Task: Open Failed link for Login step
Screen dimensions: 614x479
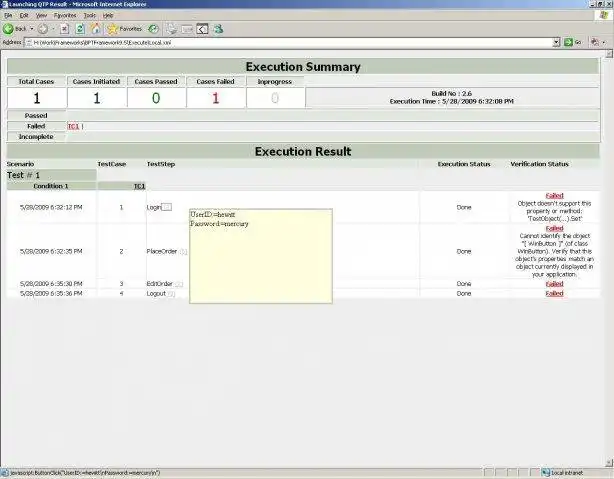Action: click(554, 195)
